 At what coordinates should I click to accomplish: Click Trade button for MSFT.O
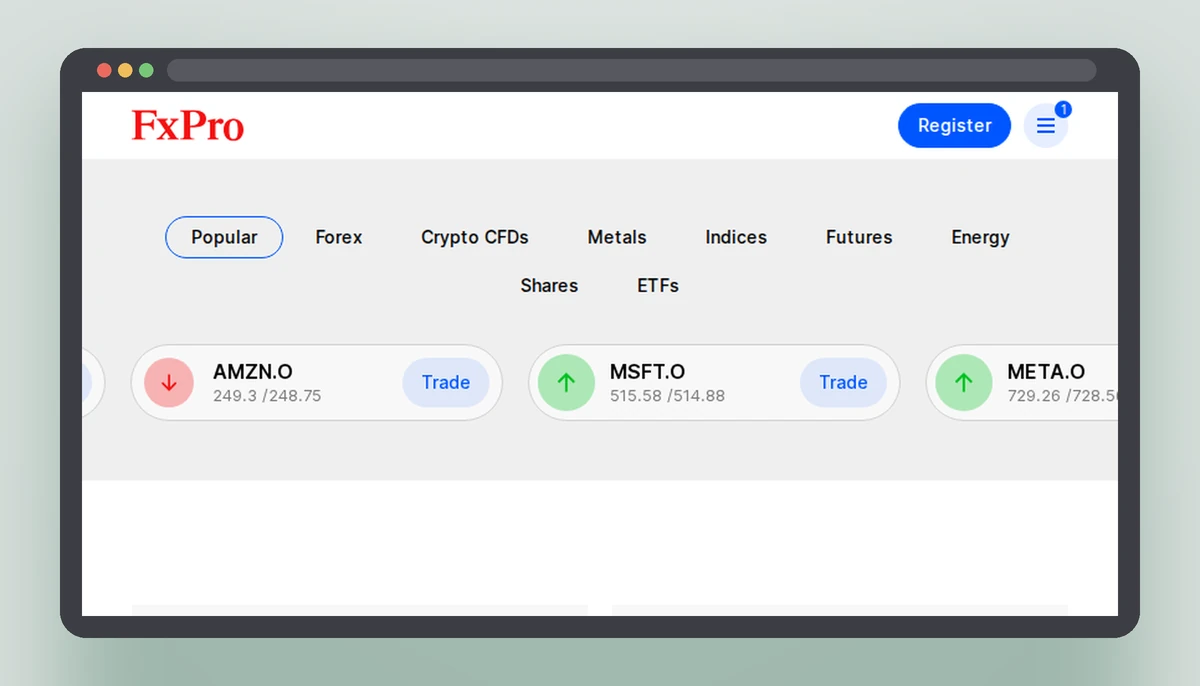click(x=843, y=382)
